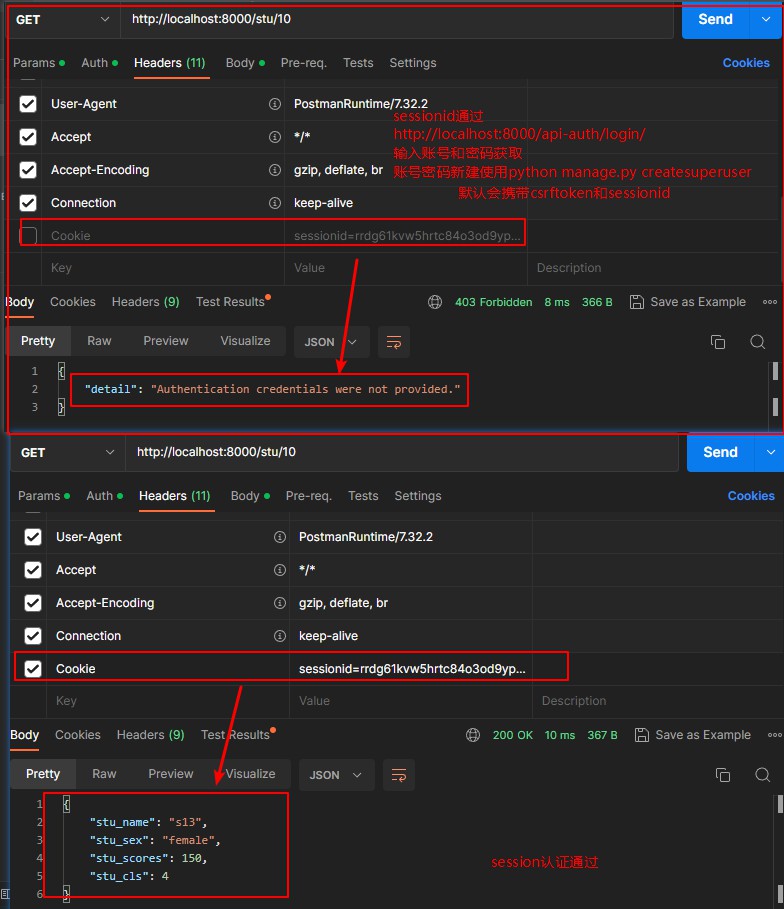The height and width of the screenshot is (909, 784).
Task: Enable the unchecked Cookie header in upper request
Action: point(28,235)
